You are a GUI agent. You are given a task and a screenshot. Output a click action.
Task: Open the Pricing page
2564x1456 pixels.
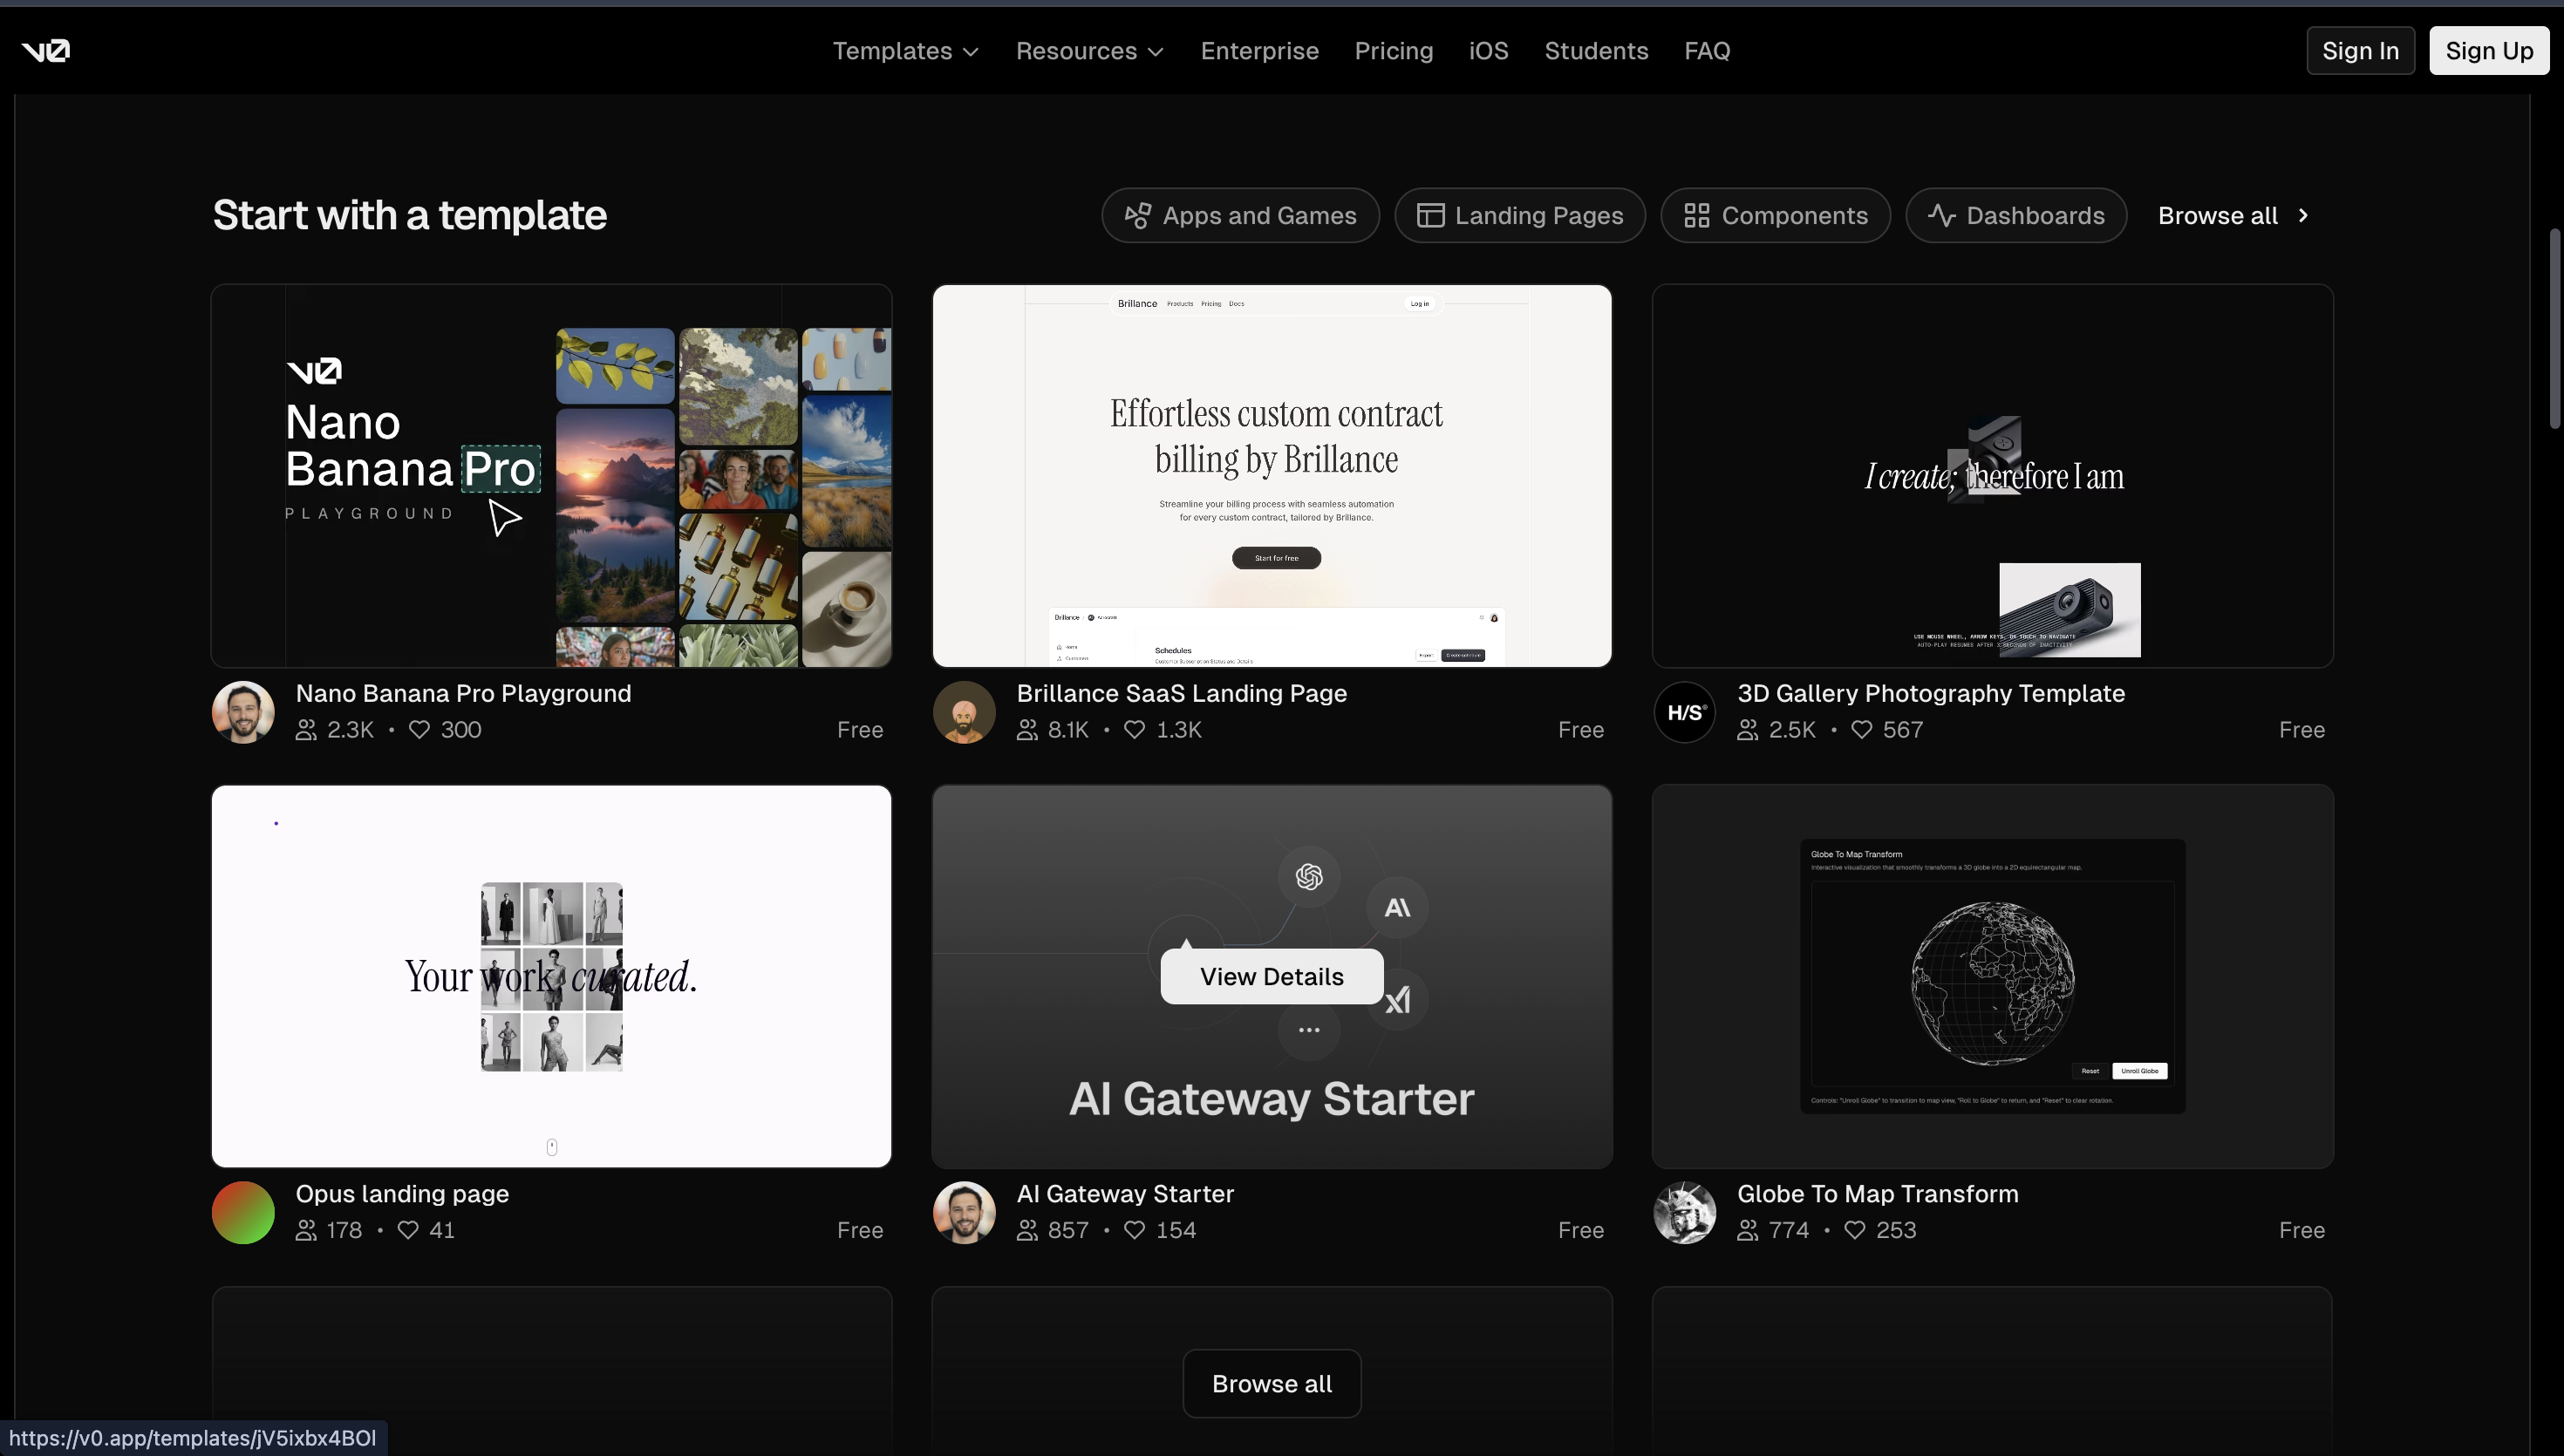tap(1393, 51)
